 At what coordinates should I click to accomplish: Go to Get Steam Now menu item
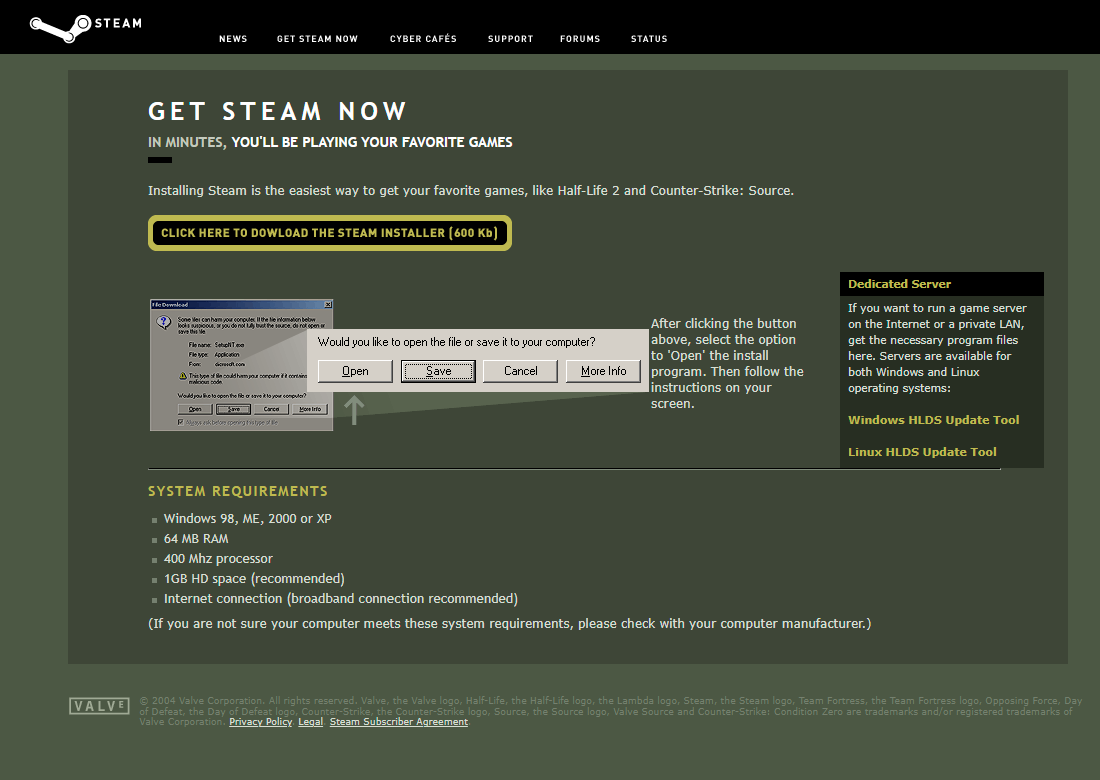point(317,39)
